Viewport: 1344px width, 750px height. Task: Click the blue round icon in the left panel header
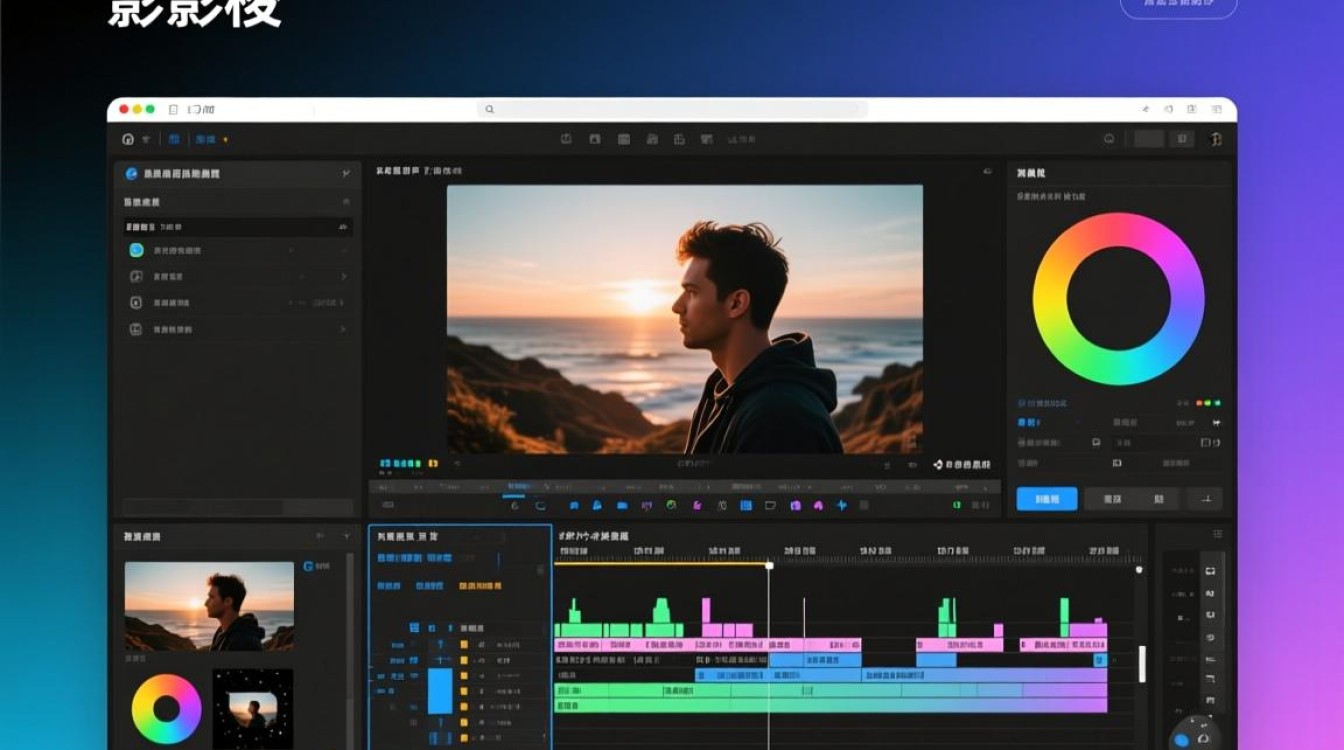(x=131, y=174)
